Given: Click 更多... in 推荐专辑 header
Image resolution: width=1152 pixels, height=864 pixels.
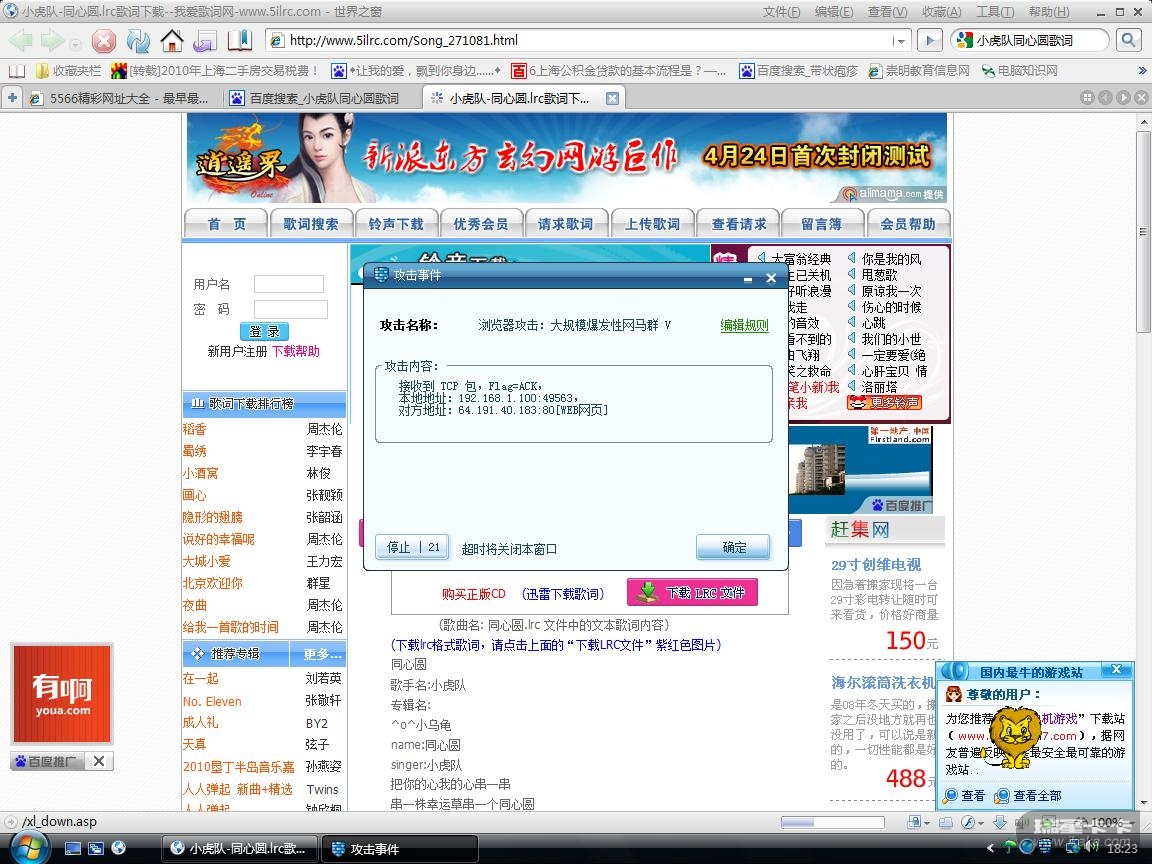Looking at the screenshot, I should click(323, 654).
